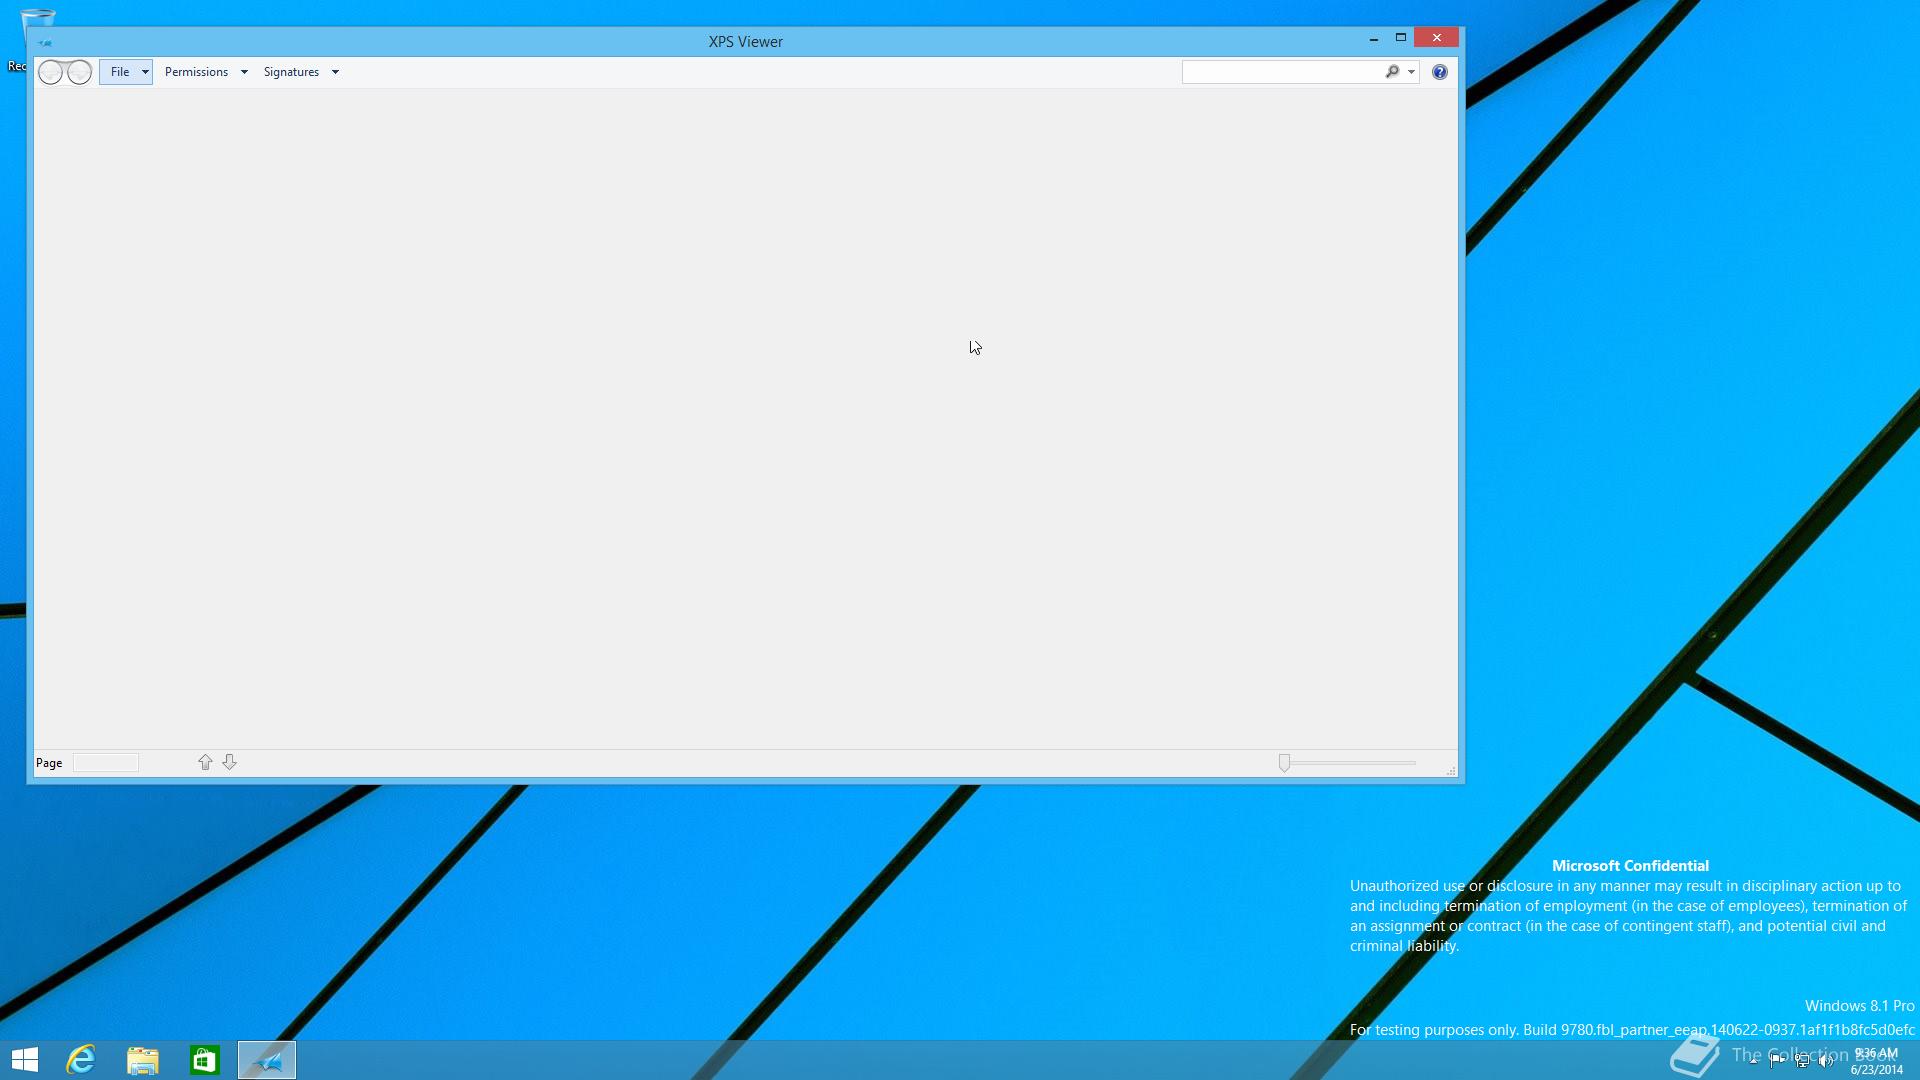1920x1080 pixels.
Task: Open Windows Store from taskbar
Action: pos(205,1059)
